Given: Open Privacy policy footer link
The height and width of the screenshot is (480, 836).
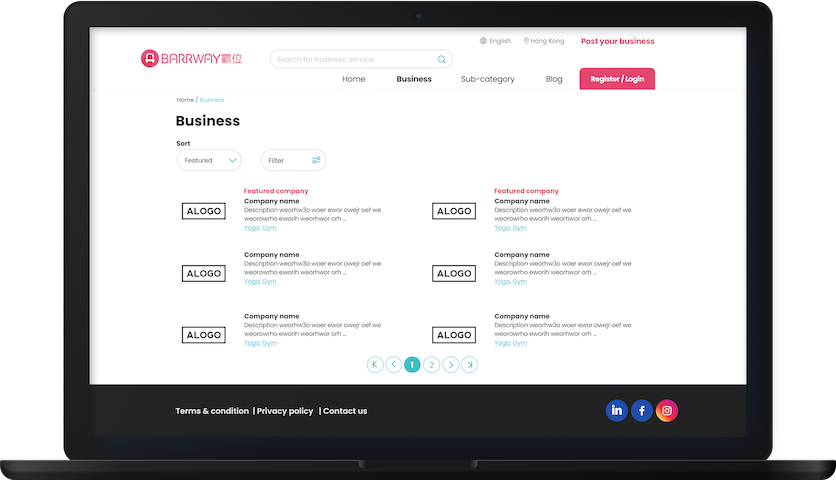Looking at the screenshot, I should tap(285, 411).
